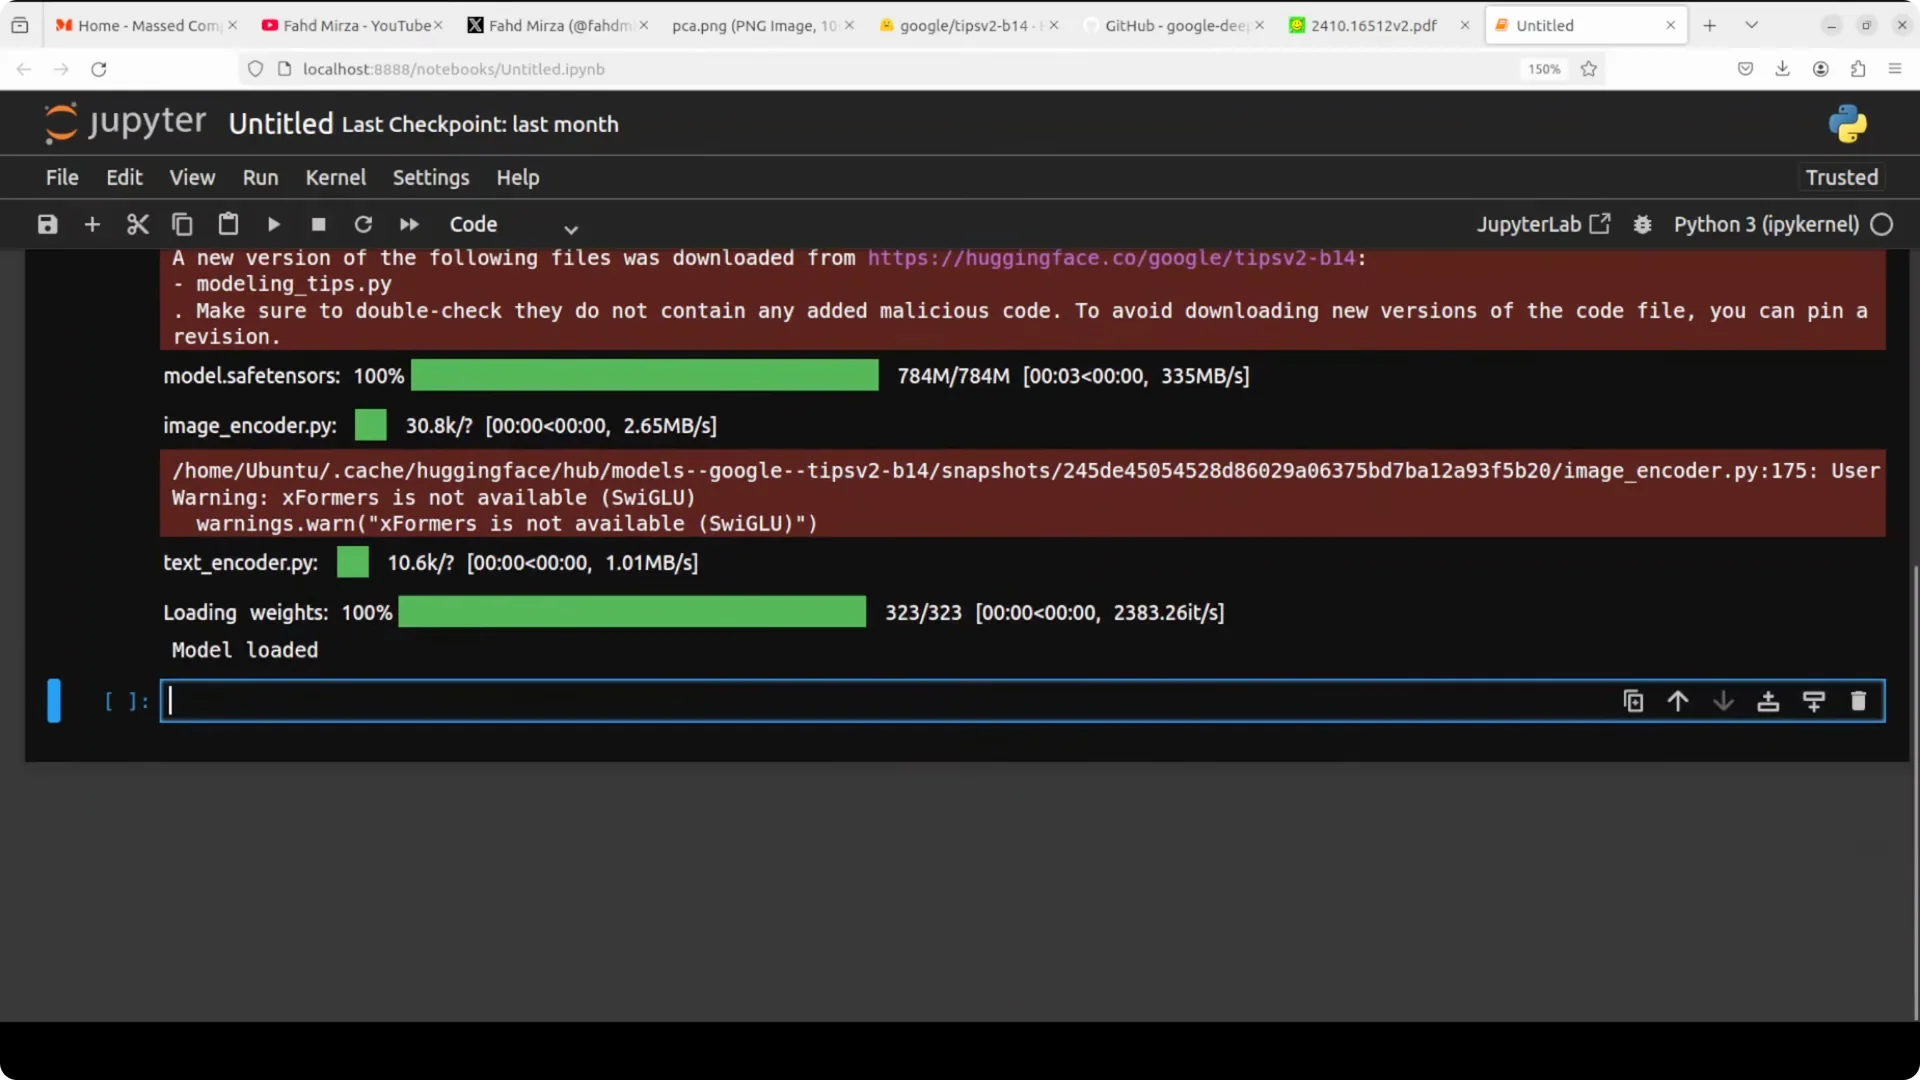The image size is (1920, 1080).
Task: Reset the 150% zoom level badge
Action: coord(1543,69)
